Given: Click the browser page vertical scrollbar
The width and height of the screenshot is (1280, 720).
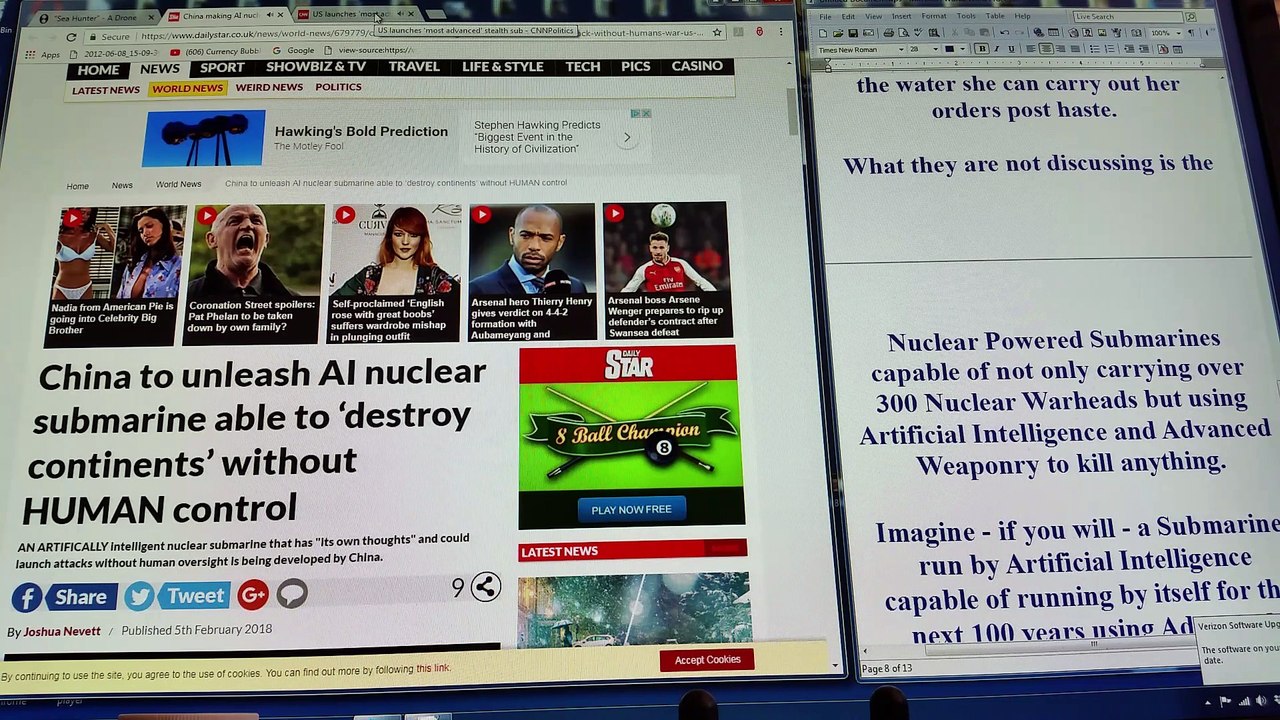Looking at the screenshot, I should 794,110.
